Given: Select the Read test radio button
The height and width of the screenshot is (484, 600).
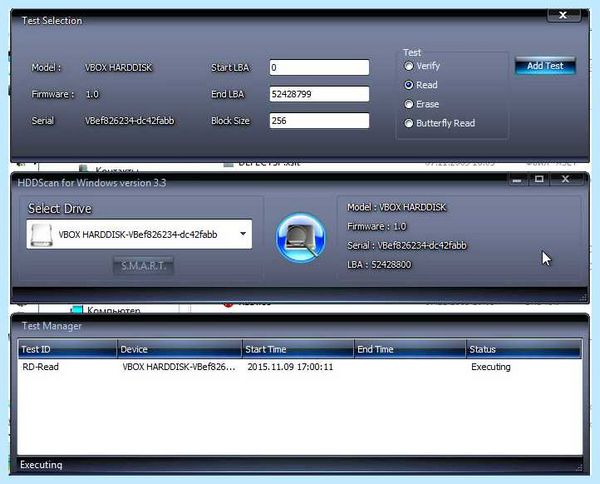Looking at the screenshot, I should coord(409,85).
